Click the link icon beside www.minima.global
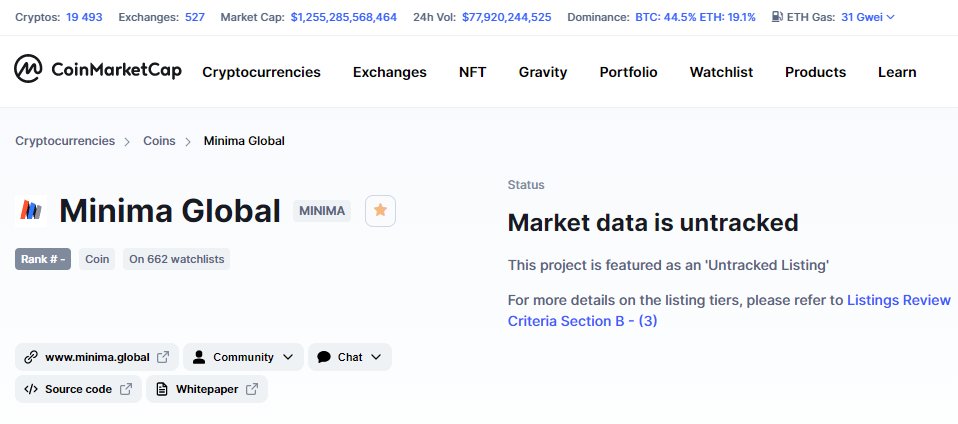The height and width of the screenshot is (424, 958). 31,357
